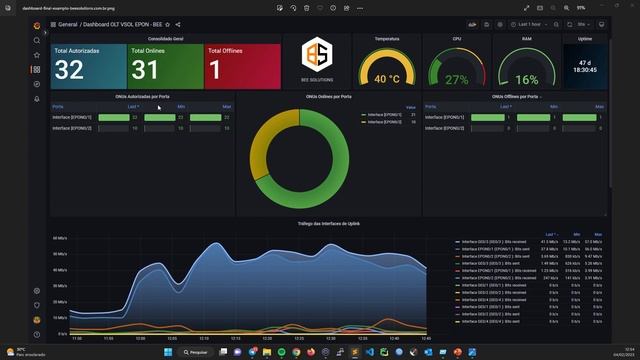Sort traffic legend by Last column
640x360 pixels.
[x=551, y=235]
